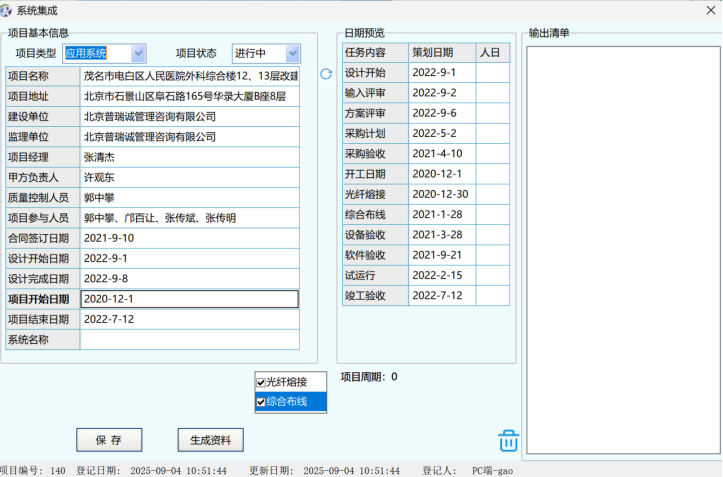Screen dimensions: 723x477
Task: Click inside the 输出清单 list box
Action: point(623,250)
